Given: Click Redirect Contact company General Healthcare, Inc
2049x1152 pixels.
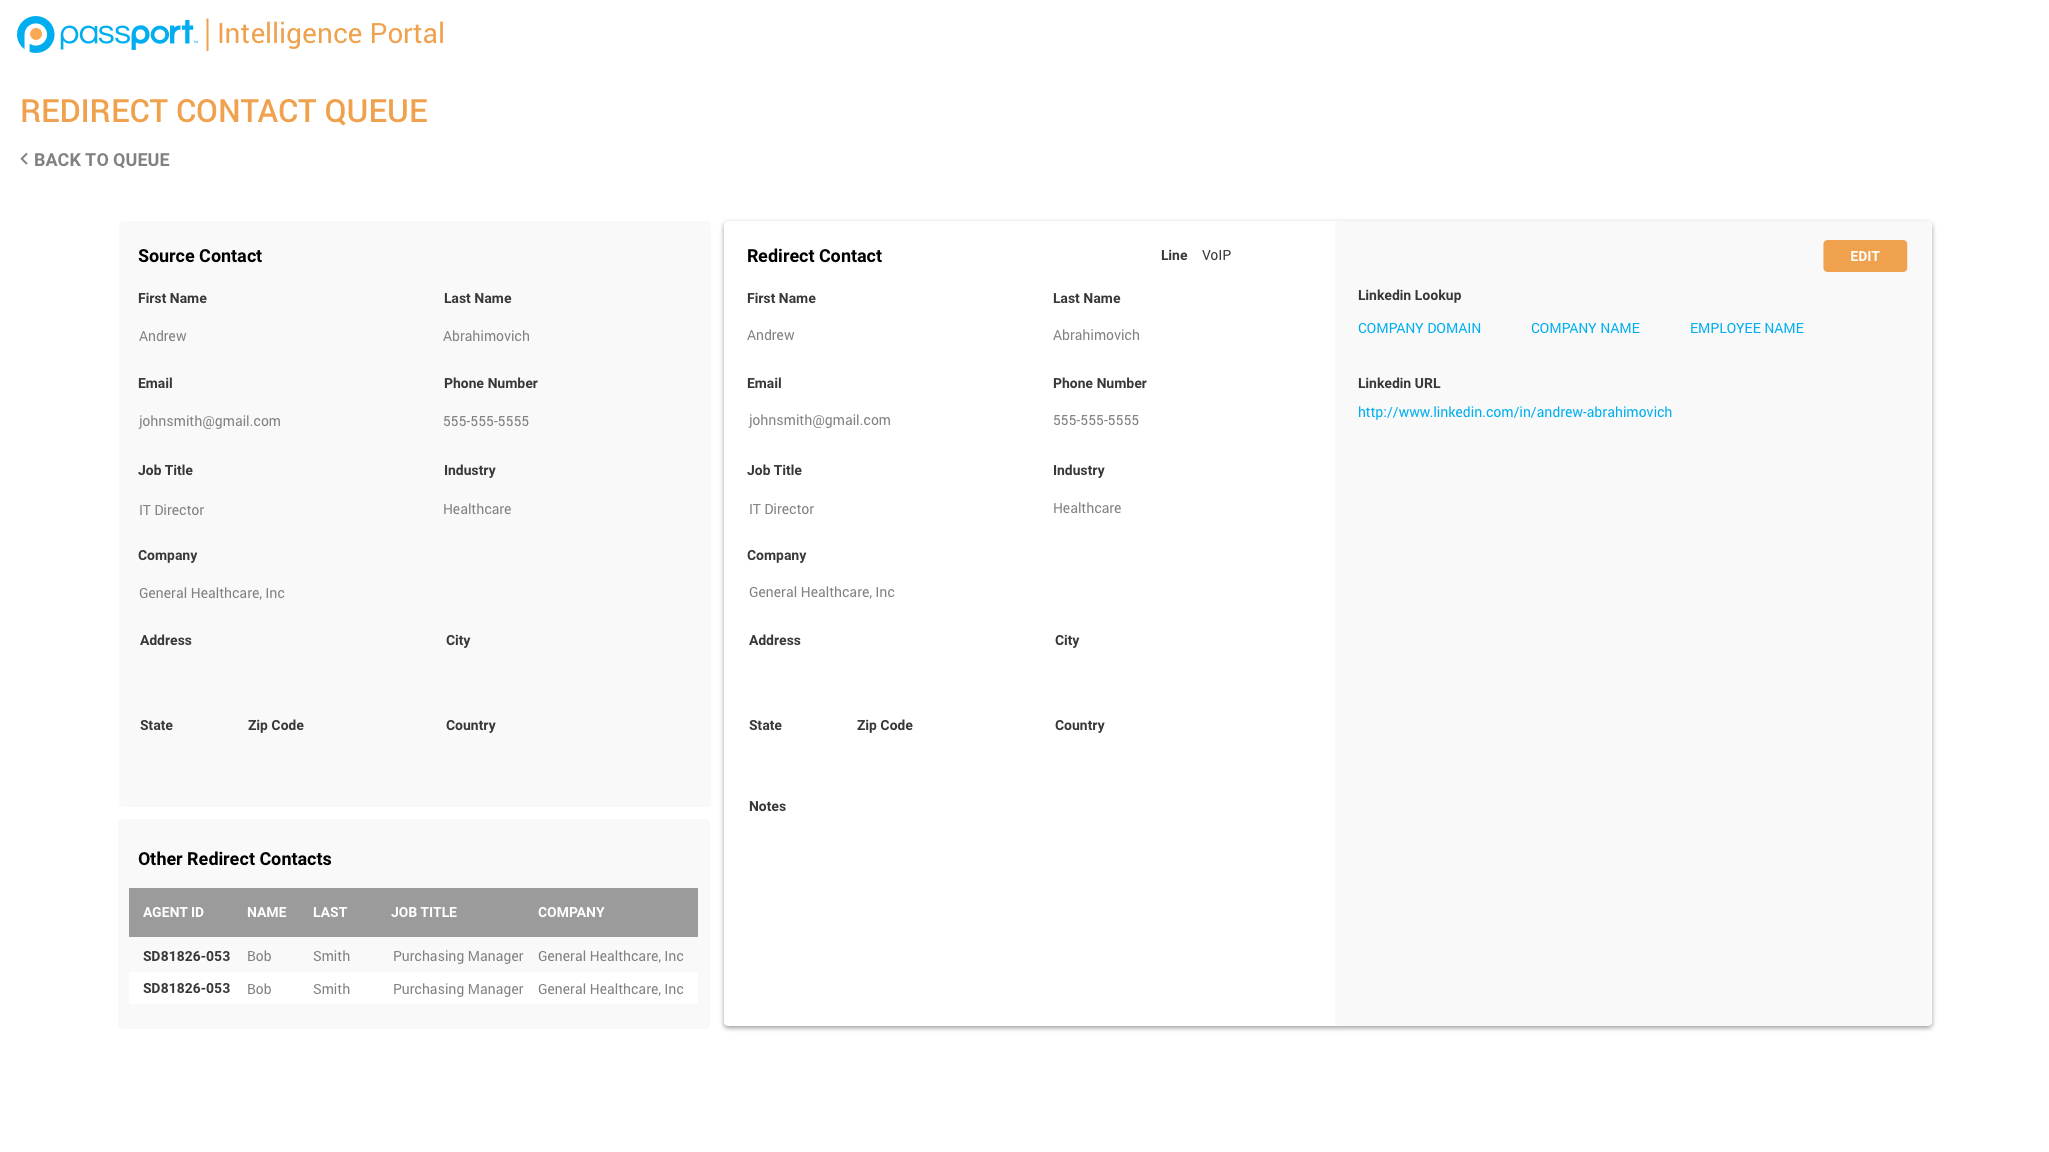Looking at the screenshot, I should [821, 592].
